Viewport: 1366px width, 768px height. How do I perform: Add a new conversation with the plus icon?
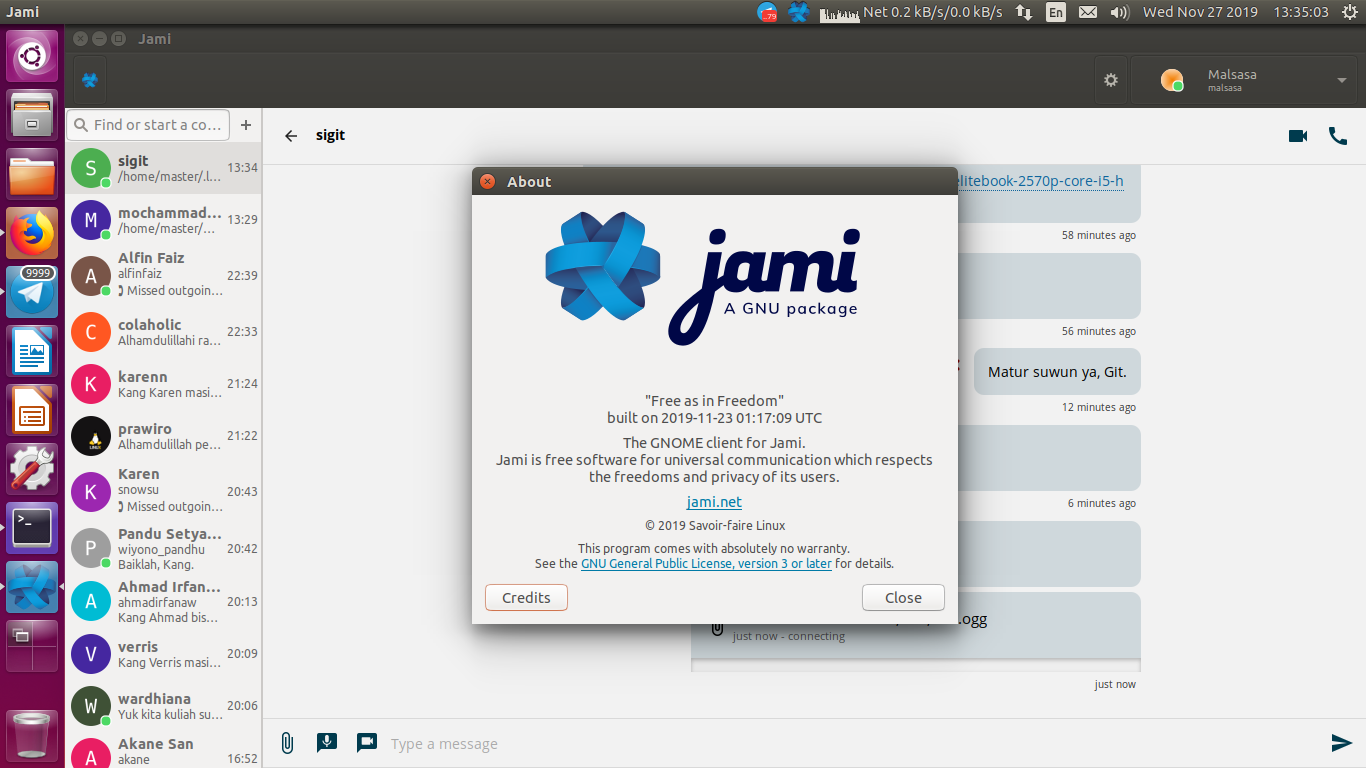(245, 125)
